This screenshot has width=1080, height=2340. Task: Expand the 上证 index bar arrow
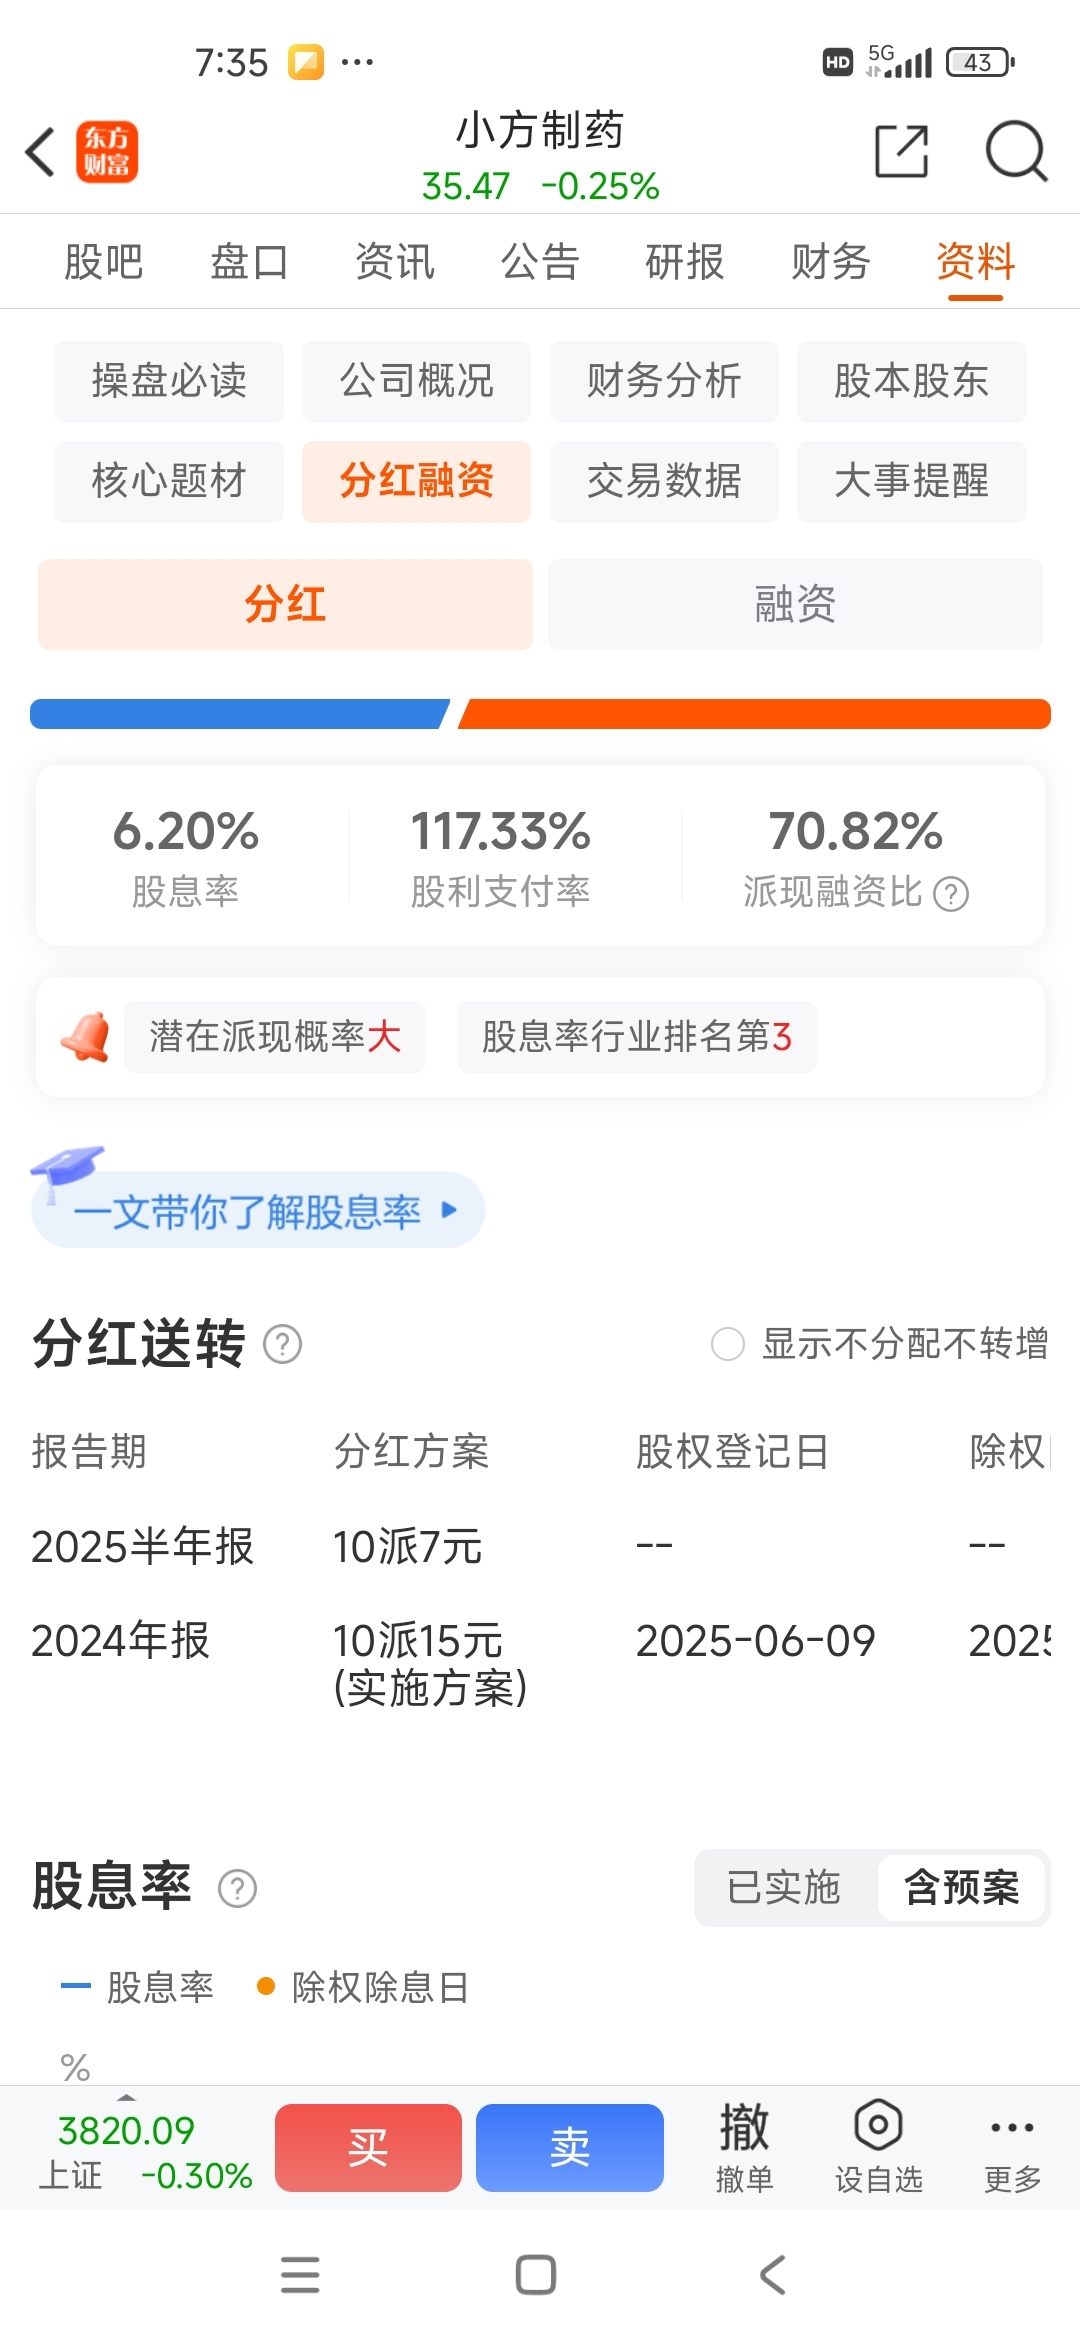tap(127, 2097)
